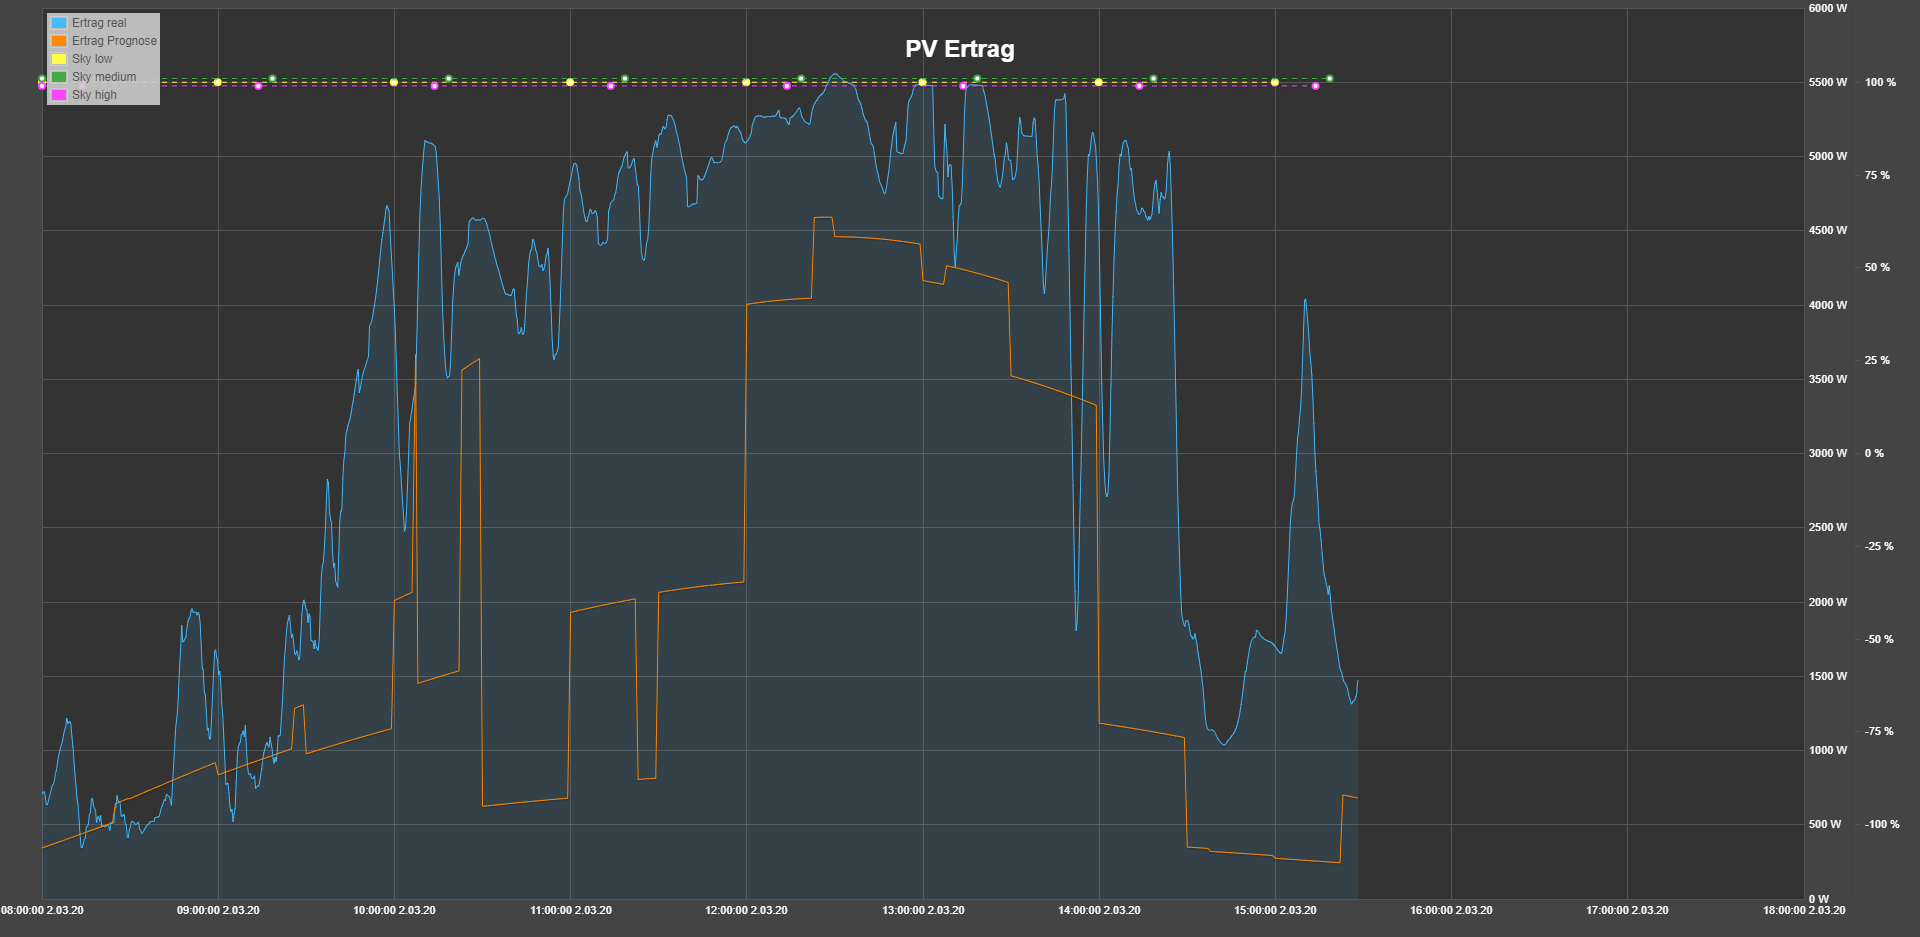Click the '17:00:00 2.03.20' time label

[1627, 910]
